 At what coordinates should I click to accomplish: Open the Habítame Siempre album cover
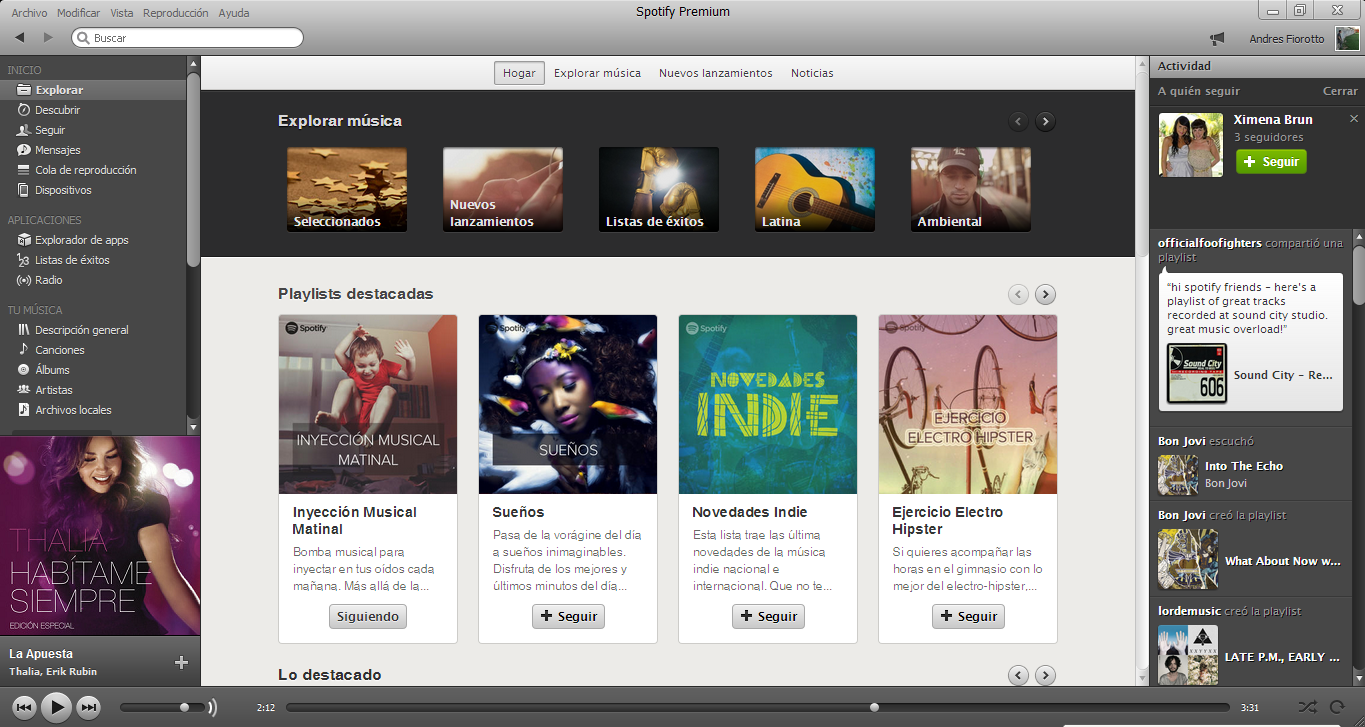[x=100, y=536]
